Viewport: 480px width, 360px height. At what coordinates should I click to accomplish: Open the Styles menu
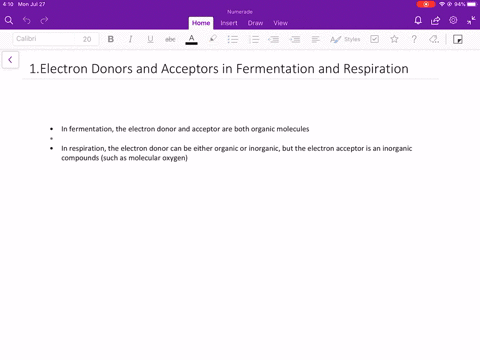345,39
